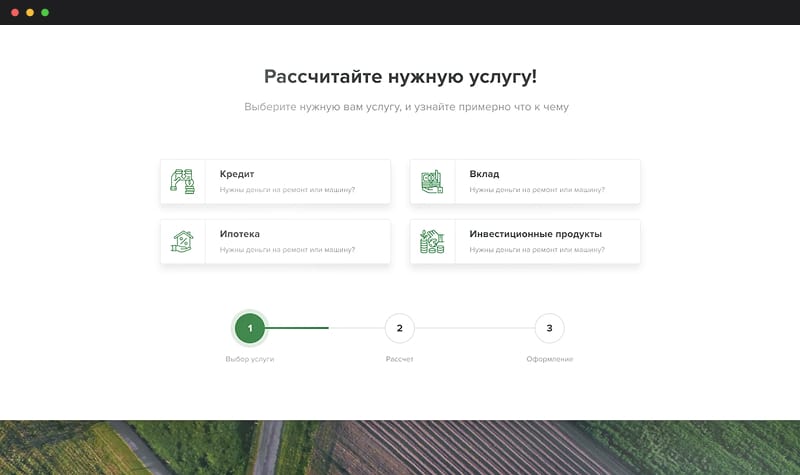Viewport: 800px width, 475px height.
Task: Select the Кредит service title
Action: click(x=237, y=174)
